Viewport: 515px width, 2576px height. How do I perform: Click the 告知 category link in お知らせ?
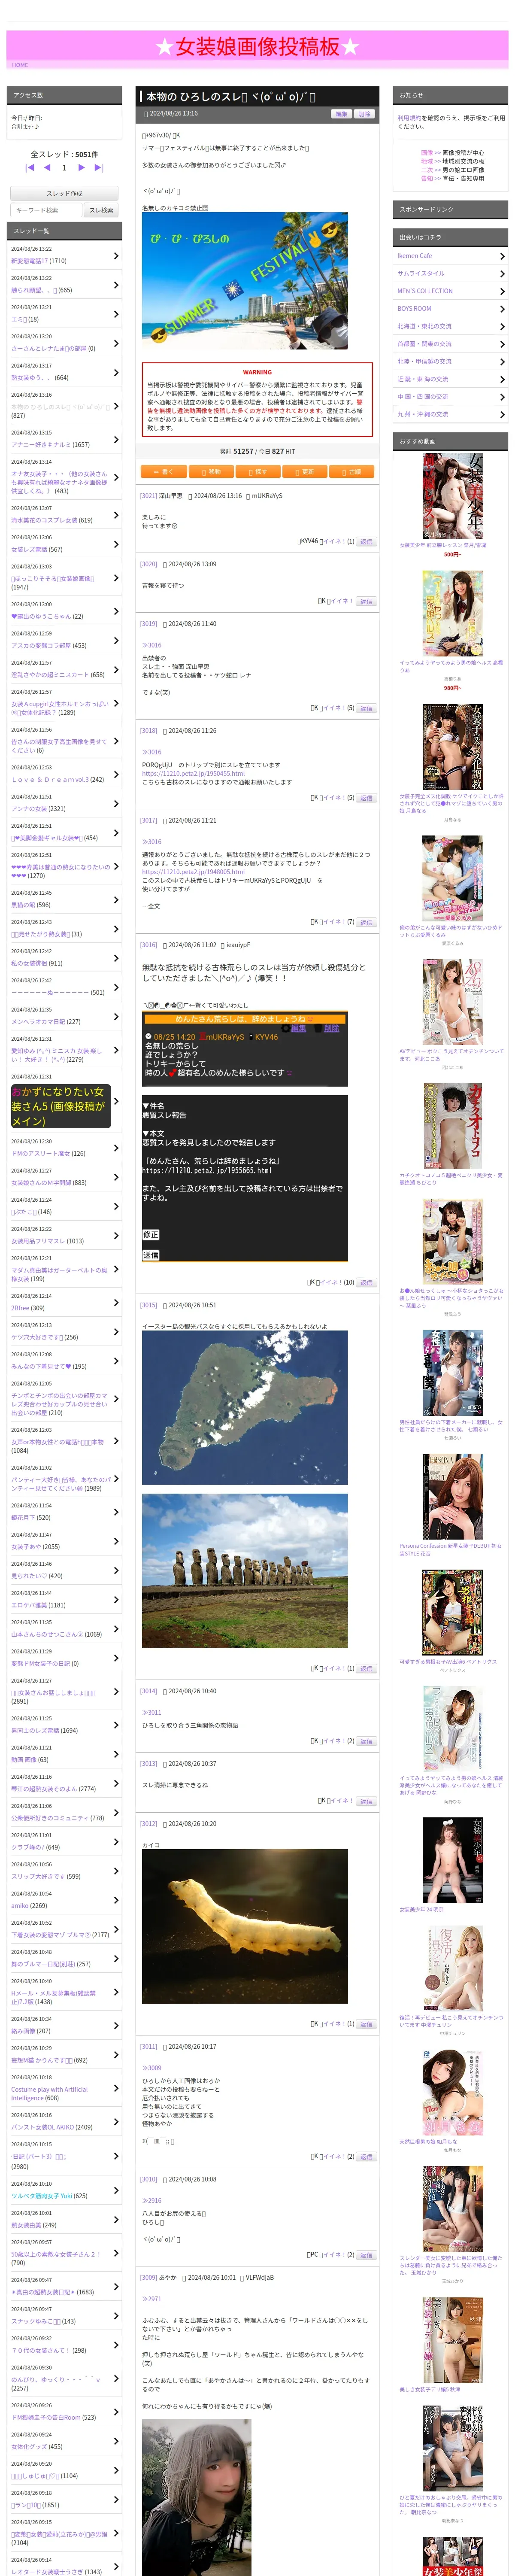427,178
